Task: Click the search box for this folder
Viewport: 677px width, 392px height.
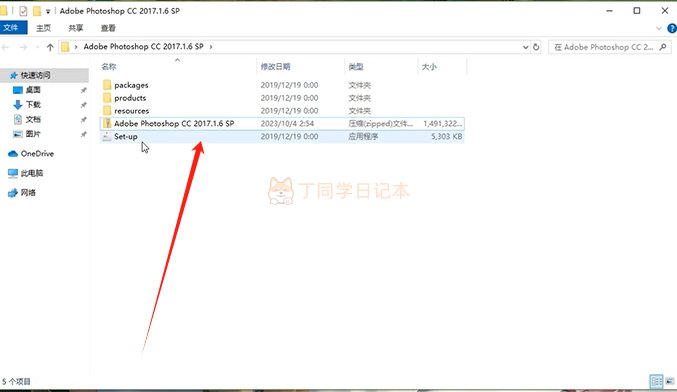Action: click(610, 47)
